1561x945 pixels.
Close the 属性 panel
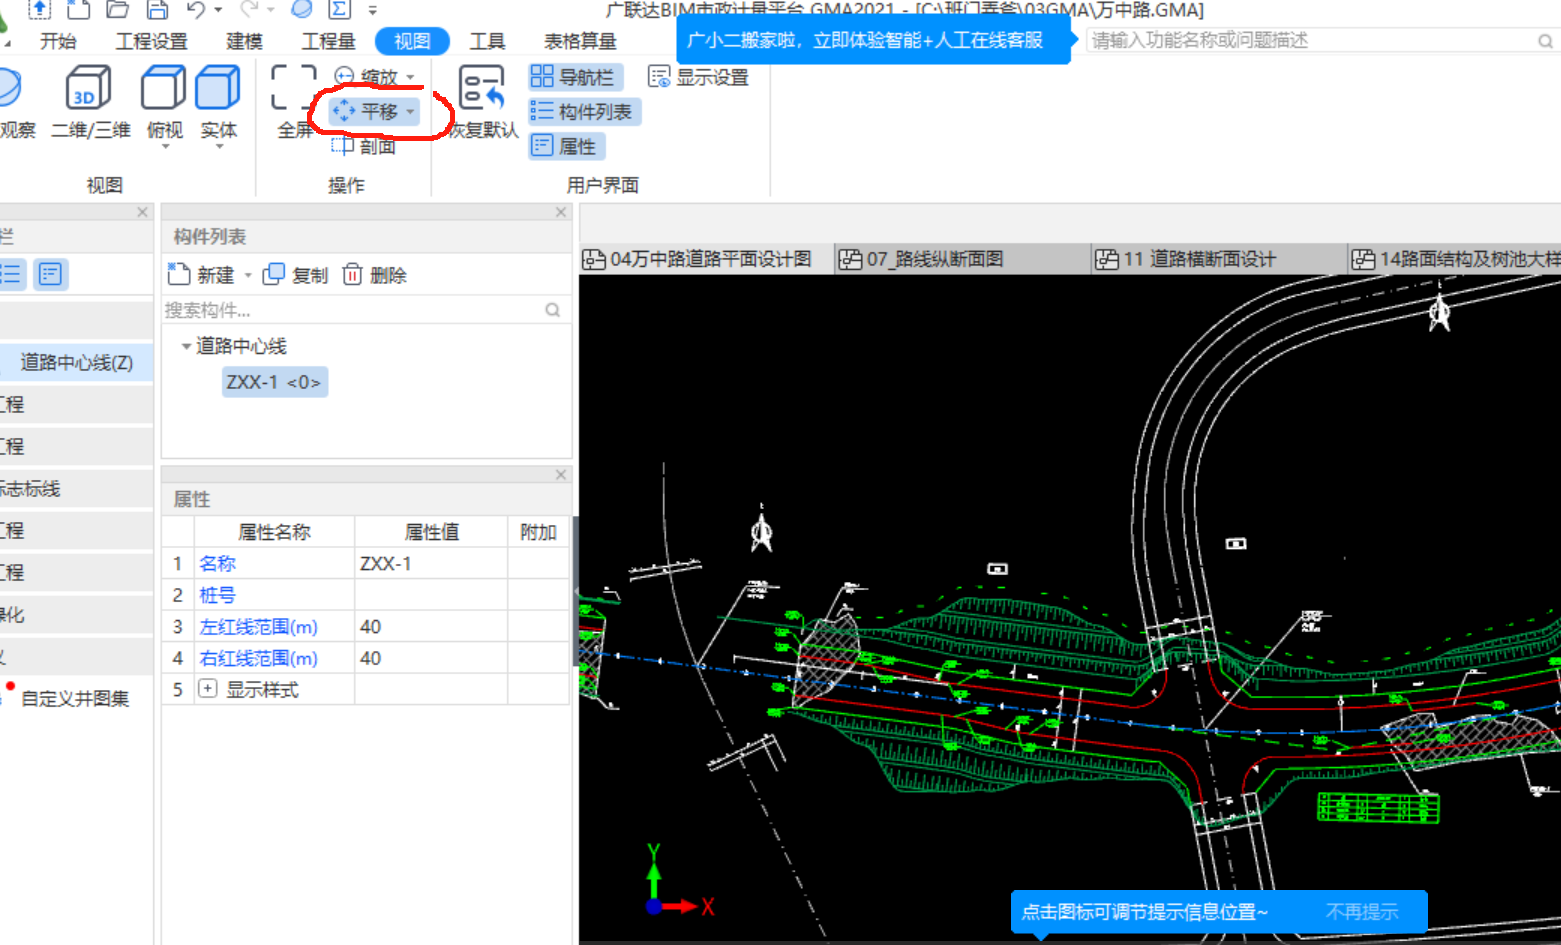560,474
